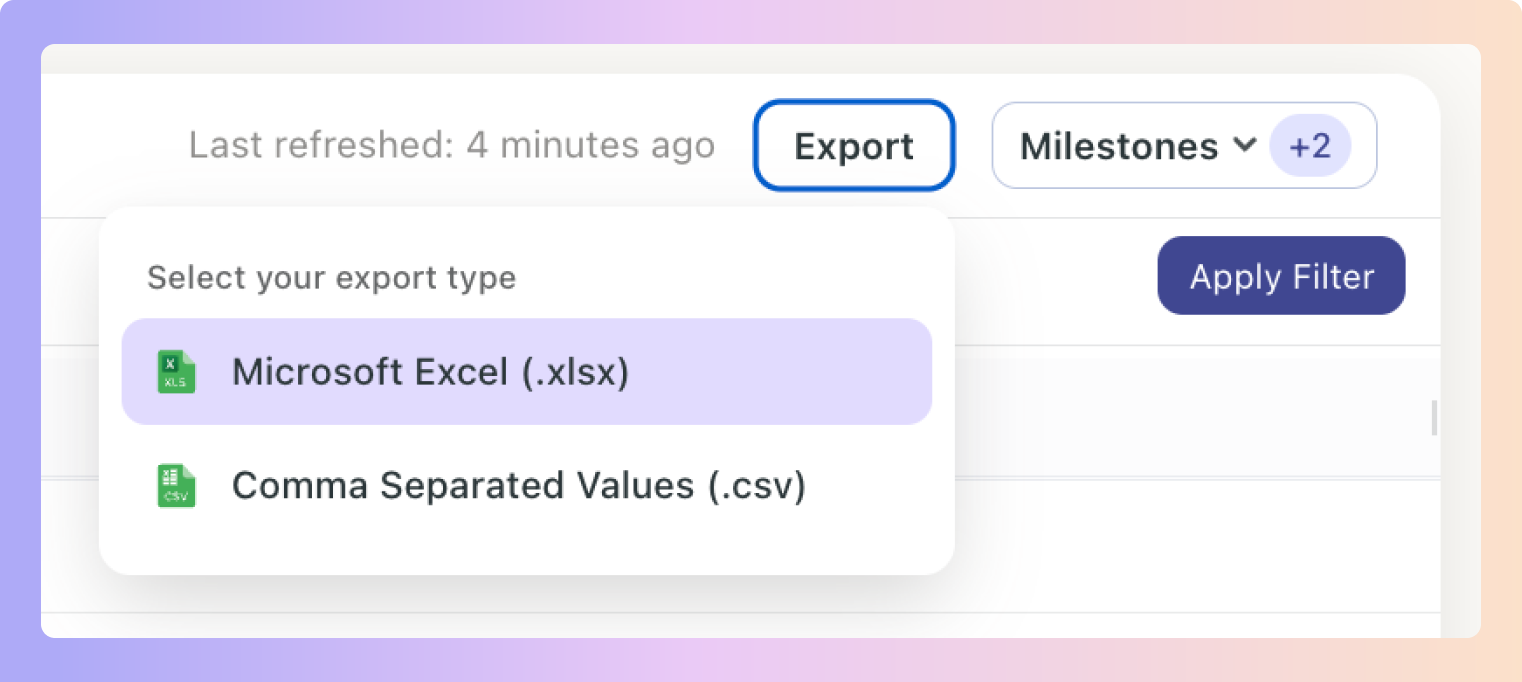Click the Apply Filter button
1522x682 pixels.
1281,276
